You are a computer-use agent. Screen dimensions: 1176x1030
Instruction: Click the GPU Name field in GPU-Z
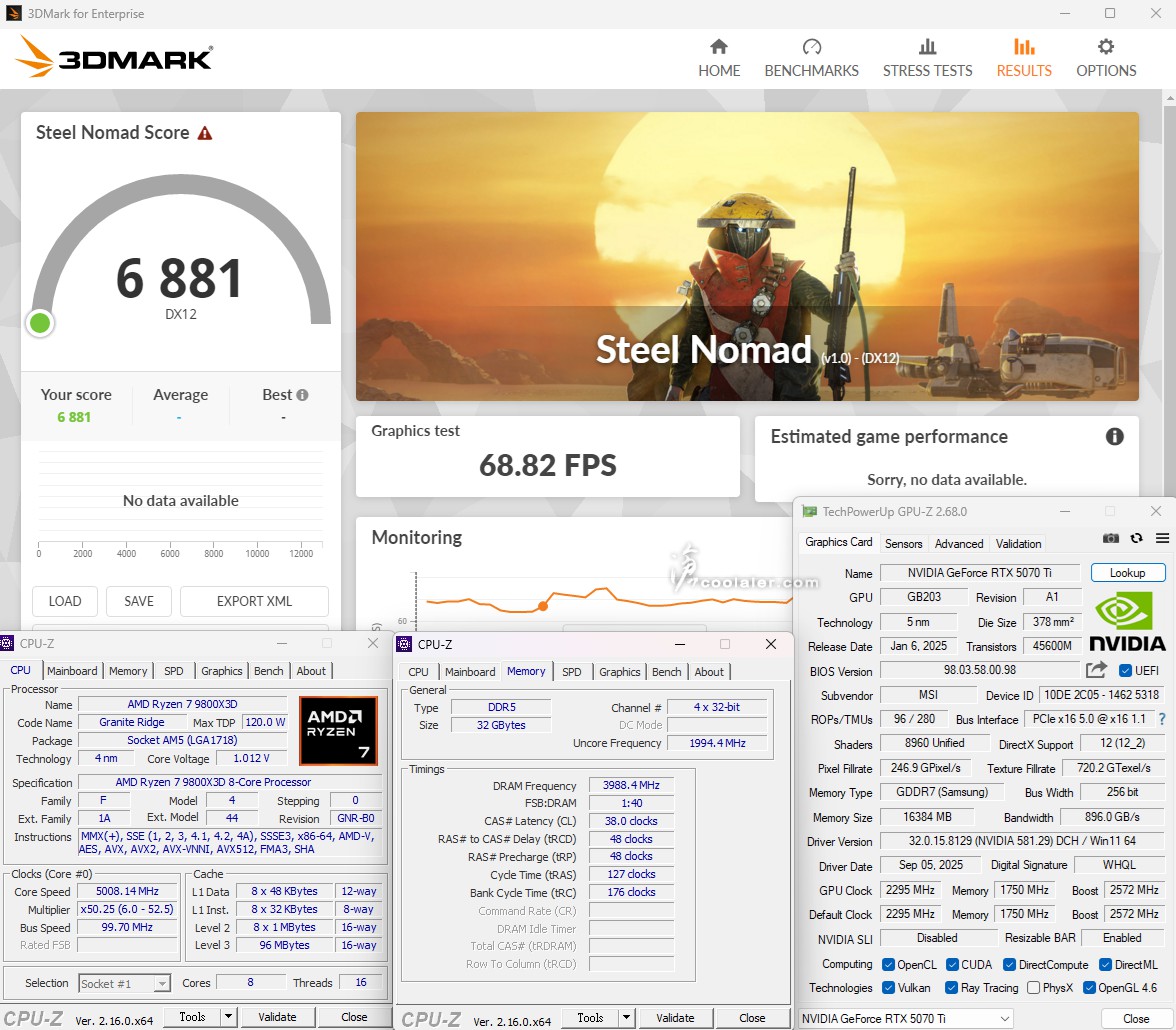[x=980, y=573]
